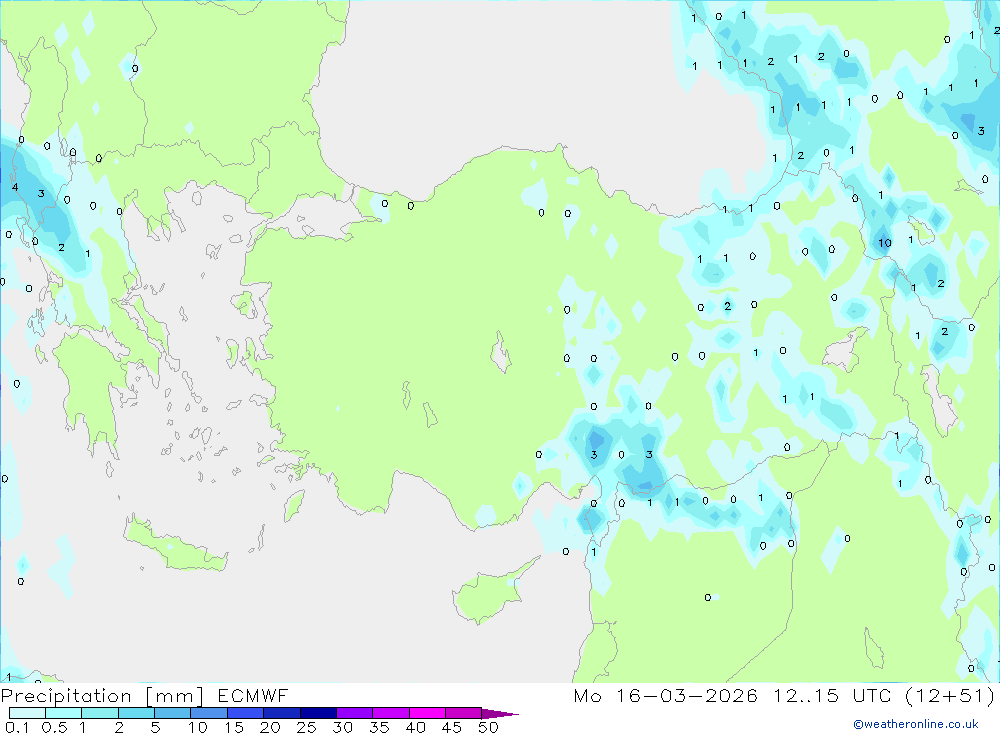Click the '[mm]' unit label
The width and height of the screenshot is (1000, 733).
(x=175, y=696)
